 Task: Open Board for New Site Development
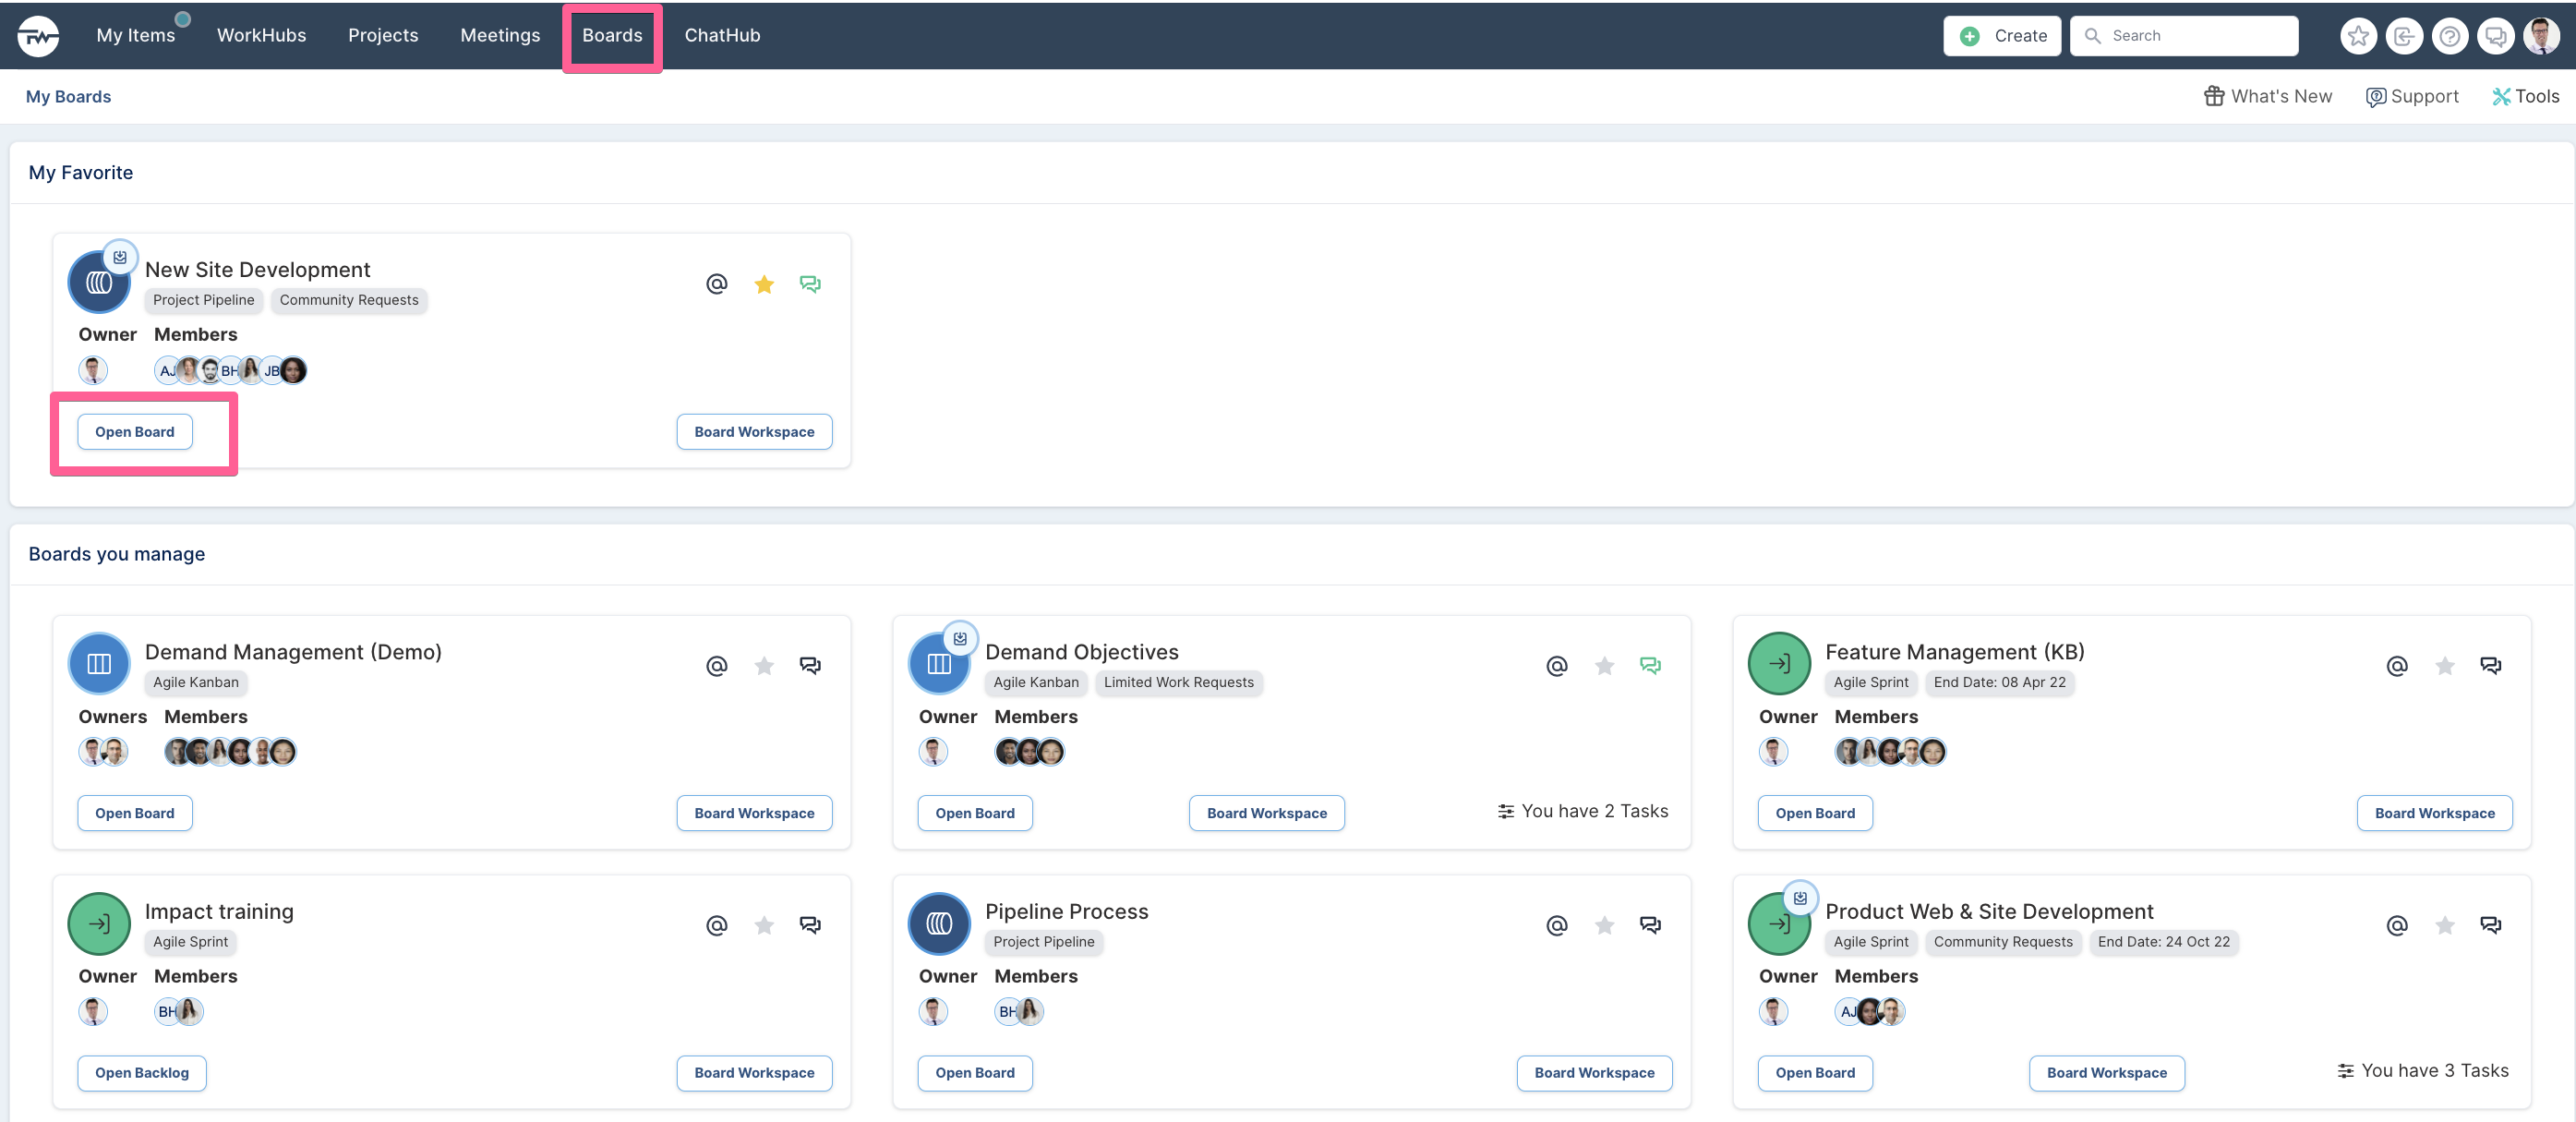[x=135, y=432]
